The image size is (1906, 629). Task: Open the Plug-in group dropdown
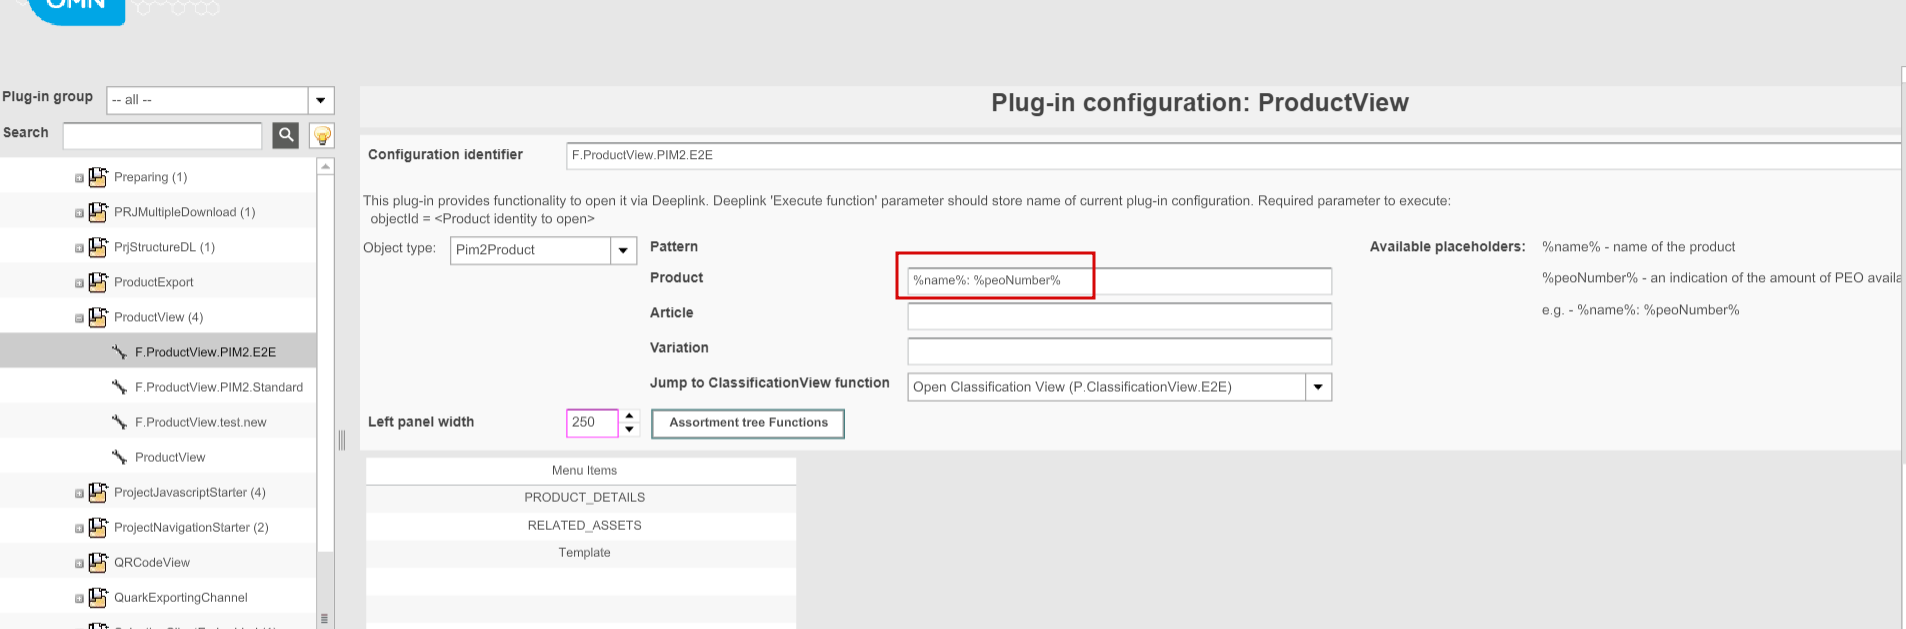(x=321, y=100)
